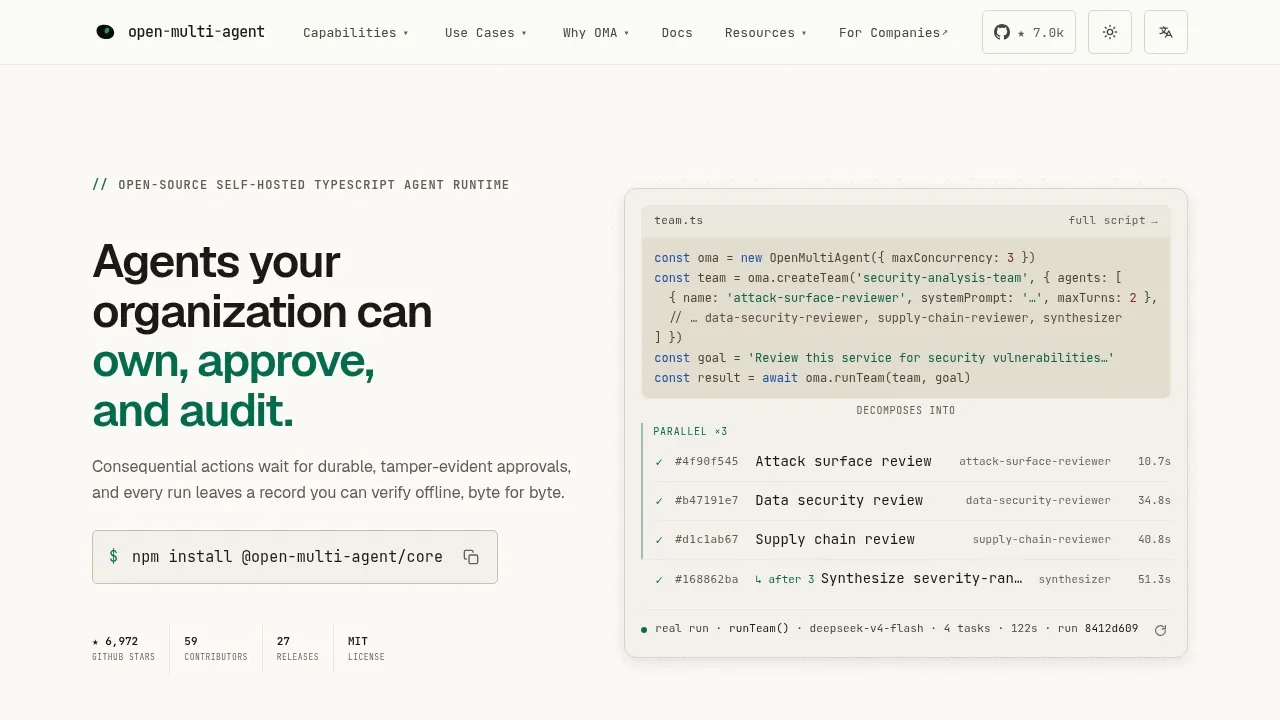Replay the run with refresh icon
1280x720 pixels.
tap(1161, 630)
